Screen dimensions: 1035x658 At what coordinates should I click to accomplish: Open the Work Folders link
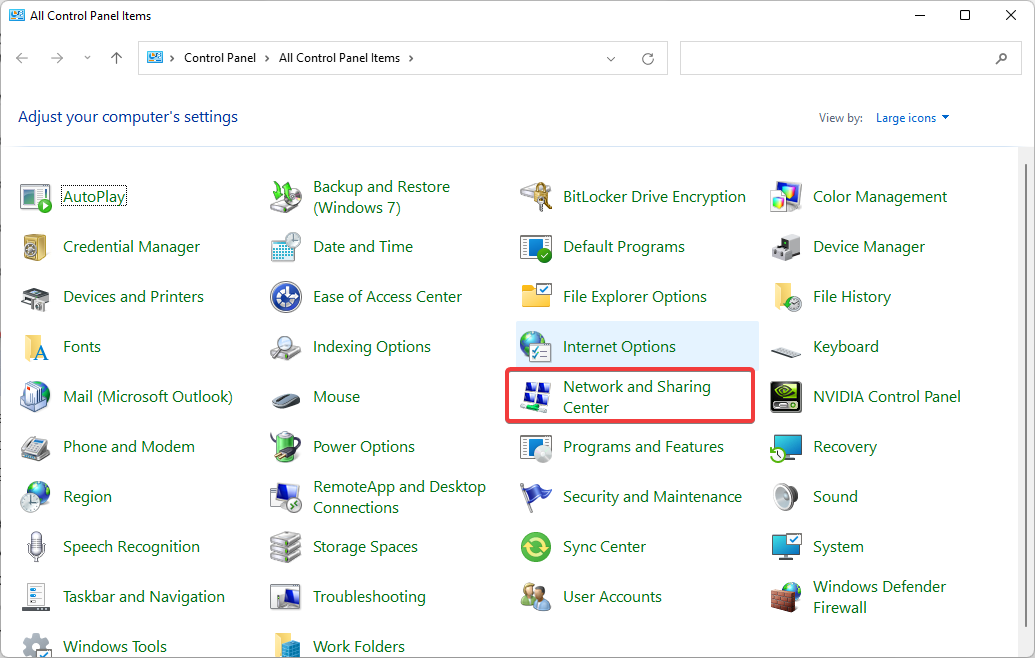359,647
